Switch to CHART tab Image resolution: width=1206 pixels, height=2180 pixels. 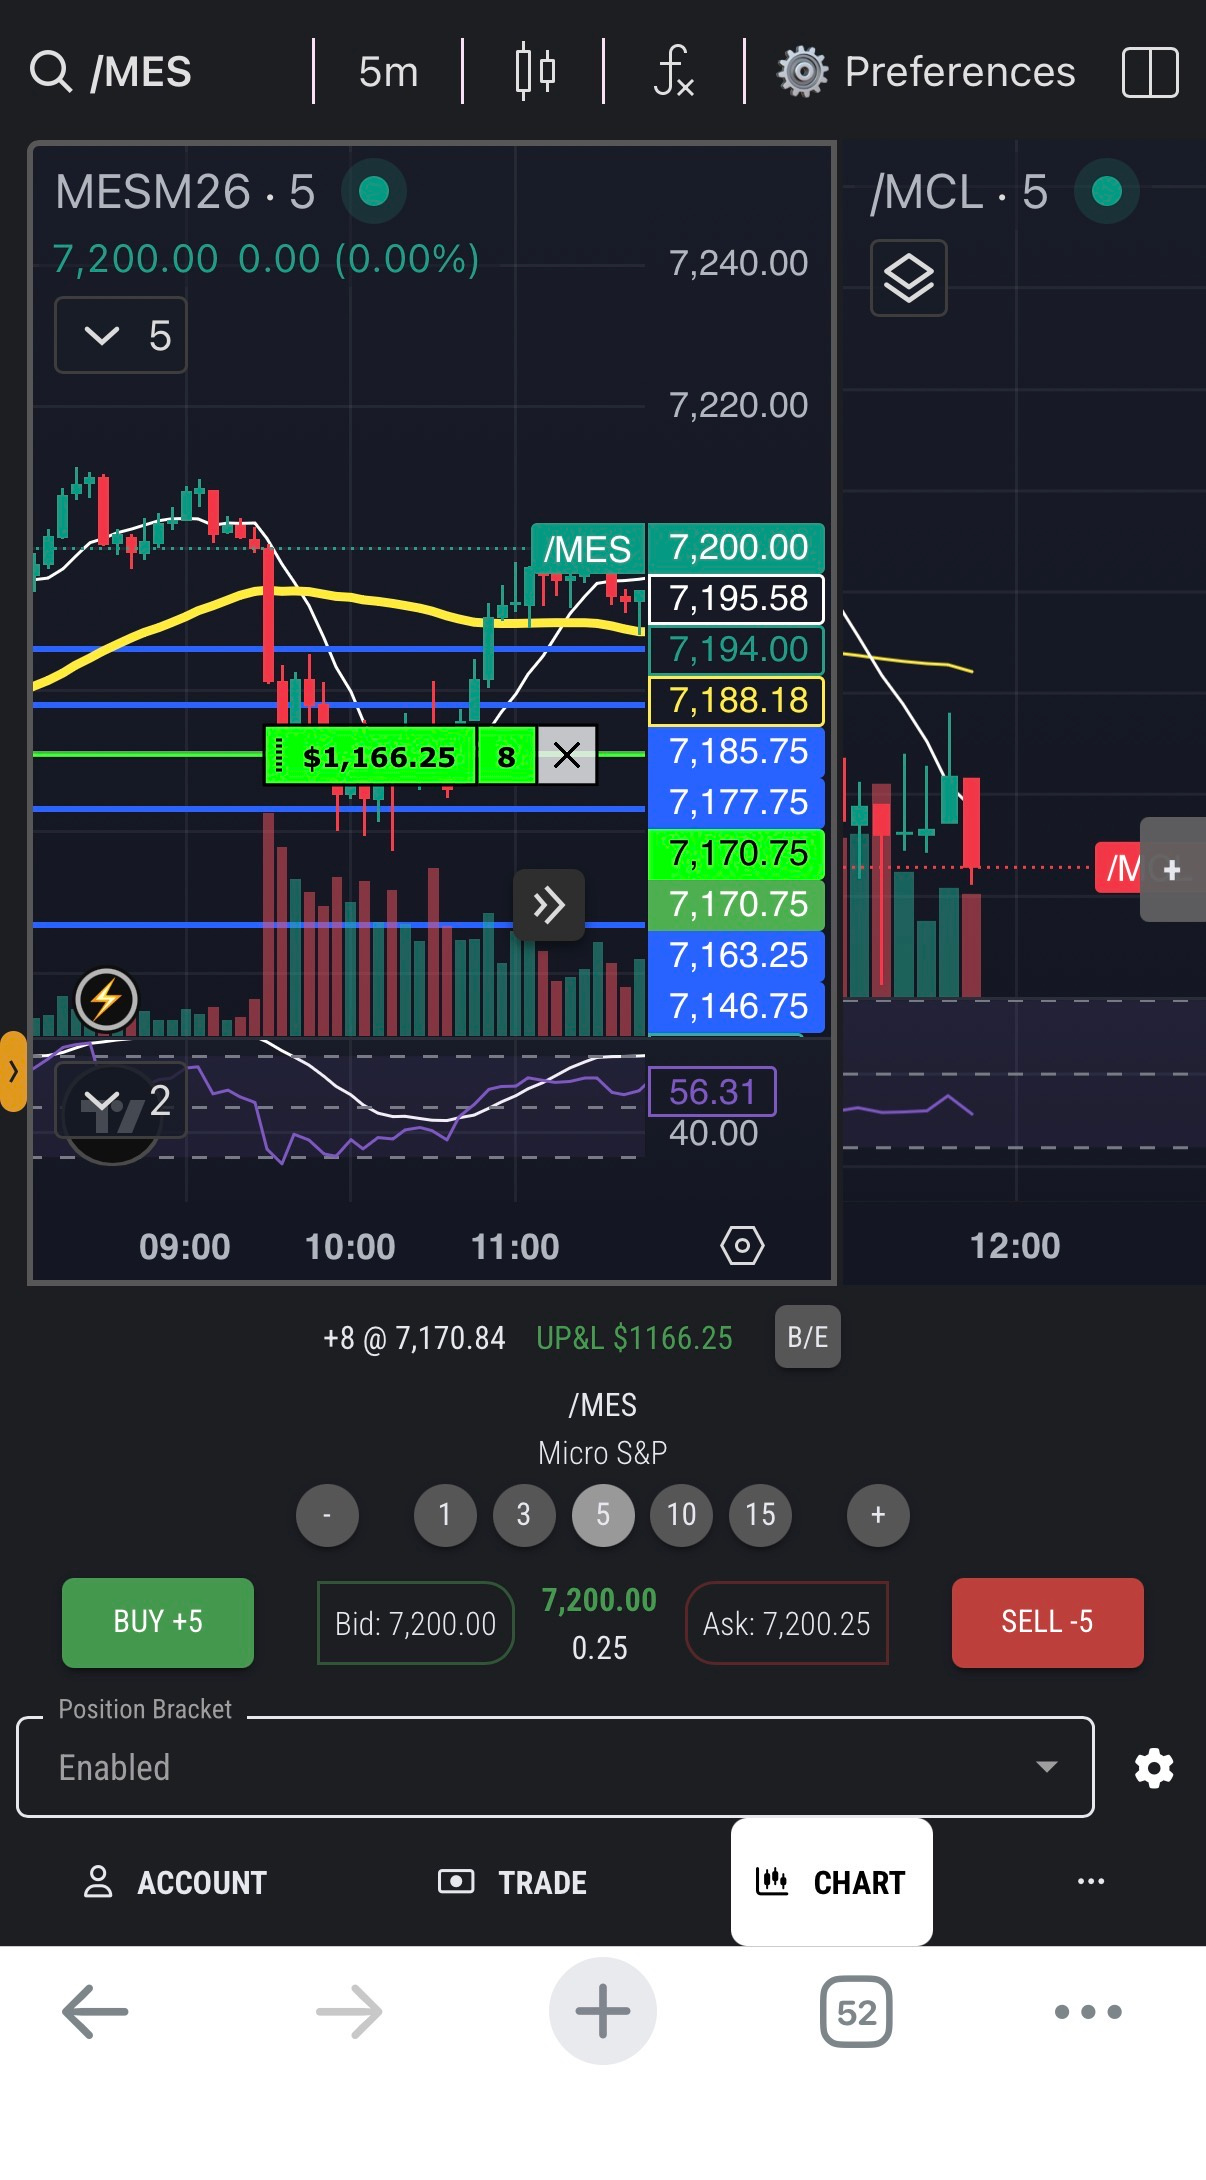(832, 1882)
